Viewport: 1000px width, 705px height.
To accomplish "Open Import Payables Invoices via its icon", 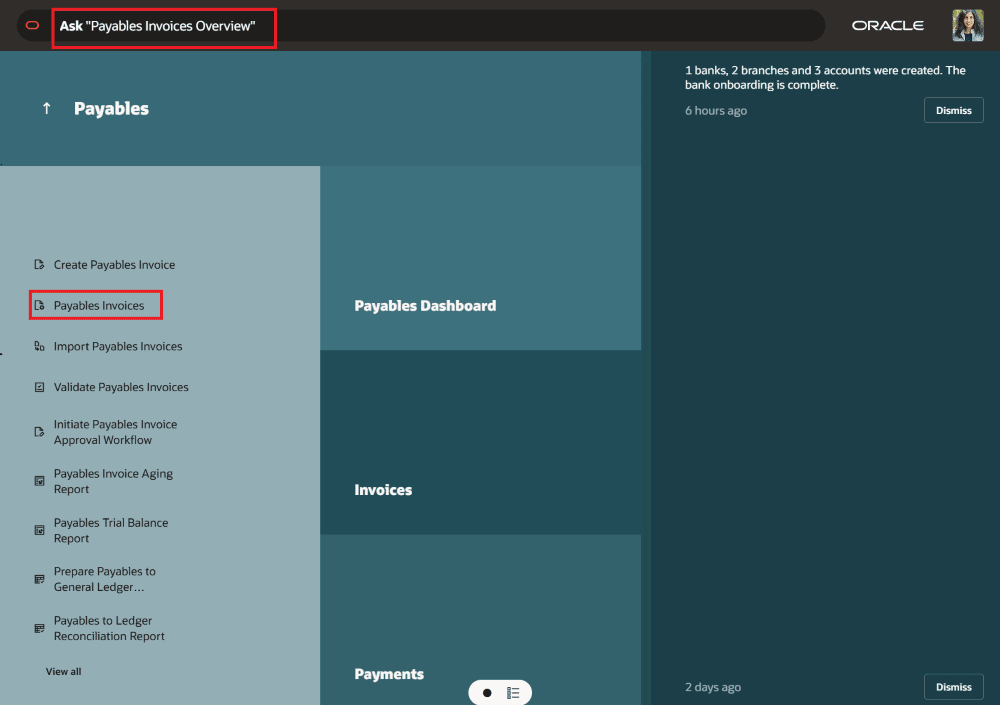I will point(37,346).
